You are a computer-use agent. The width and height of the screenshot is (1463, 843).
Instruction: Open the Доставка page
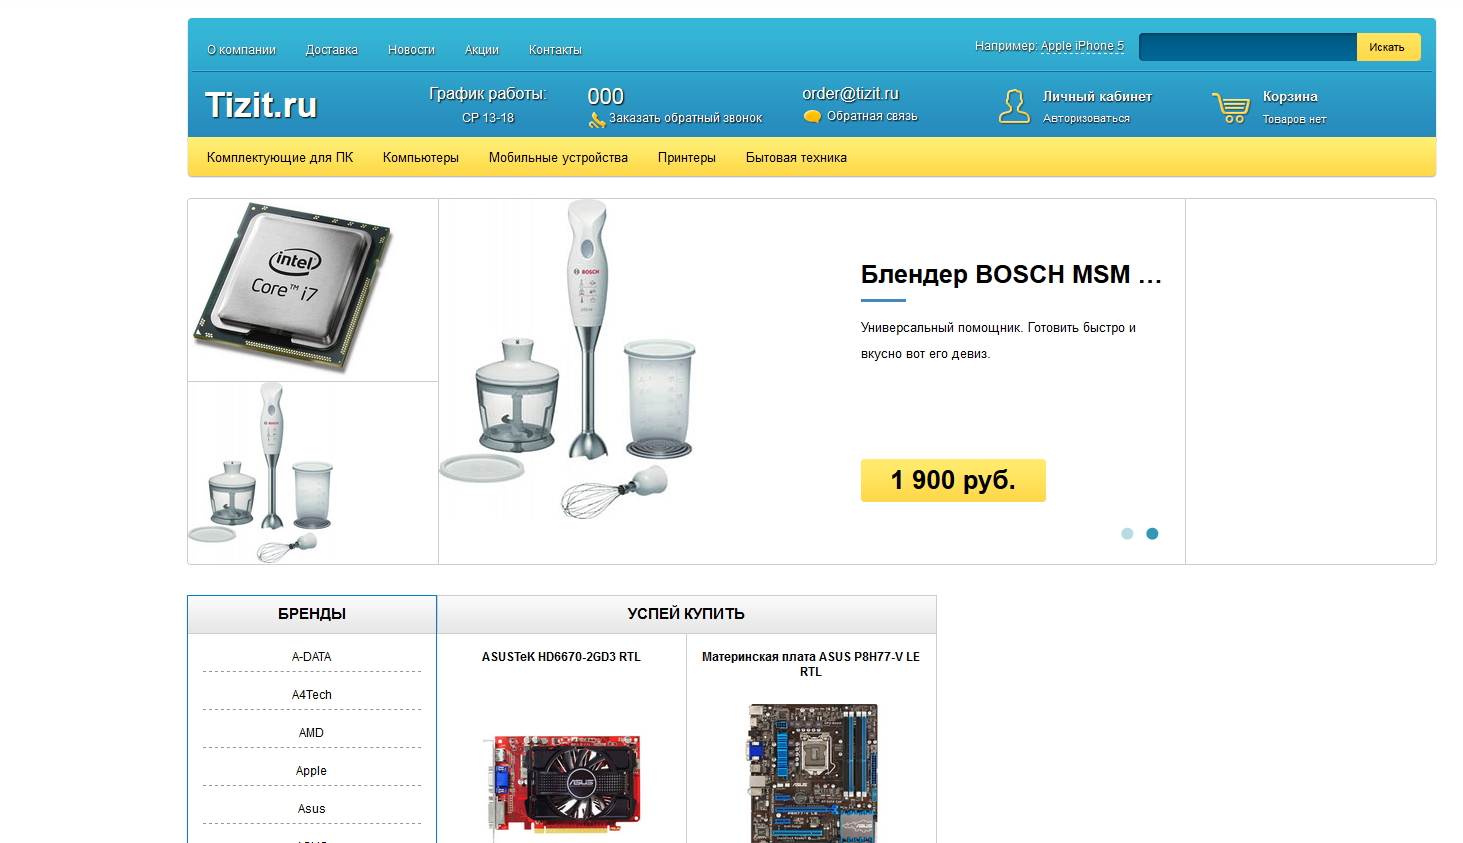coord(332,50)
